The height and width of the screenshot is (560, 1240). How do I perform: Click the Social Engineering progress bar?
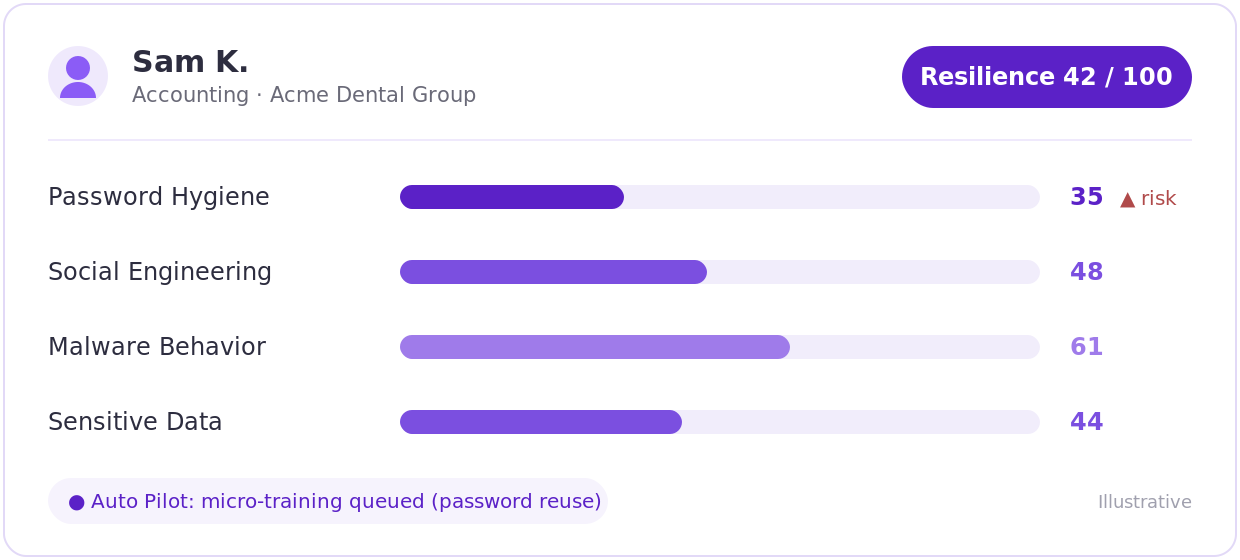pyautogui.click(x=720, y=272)
